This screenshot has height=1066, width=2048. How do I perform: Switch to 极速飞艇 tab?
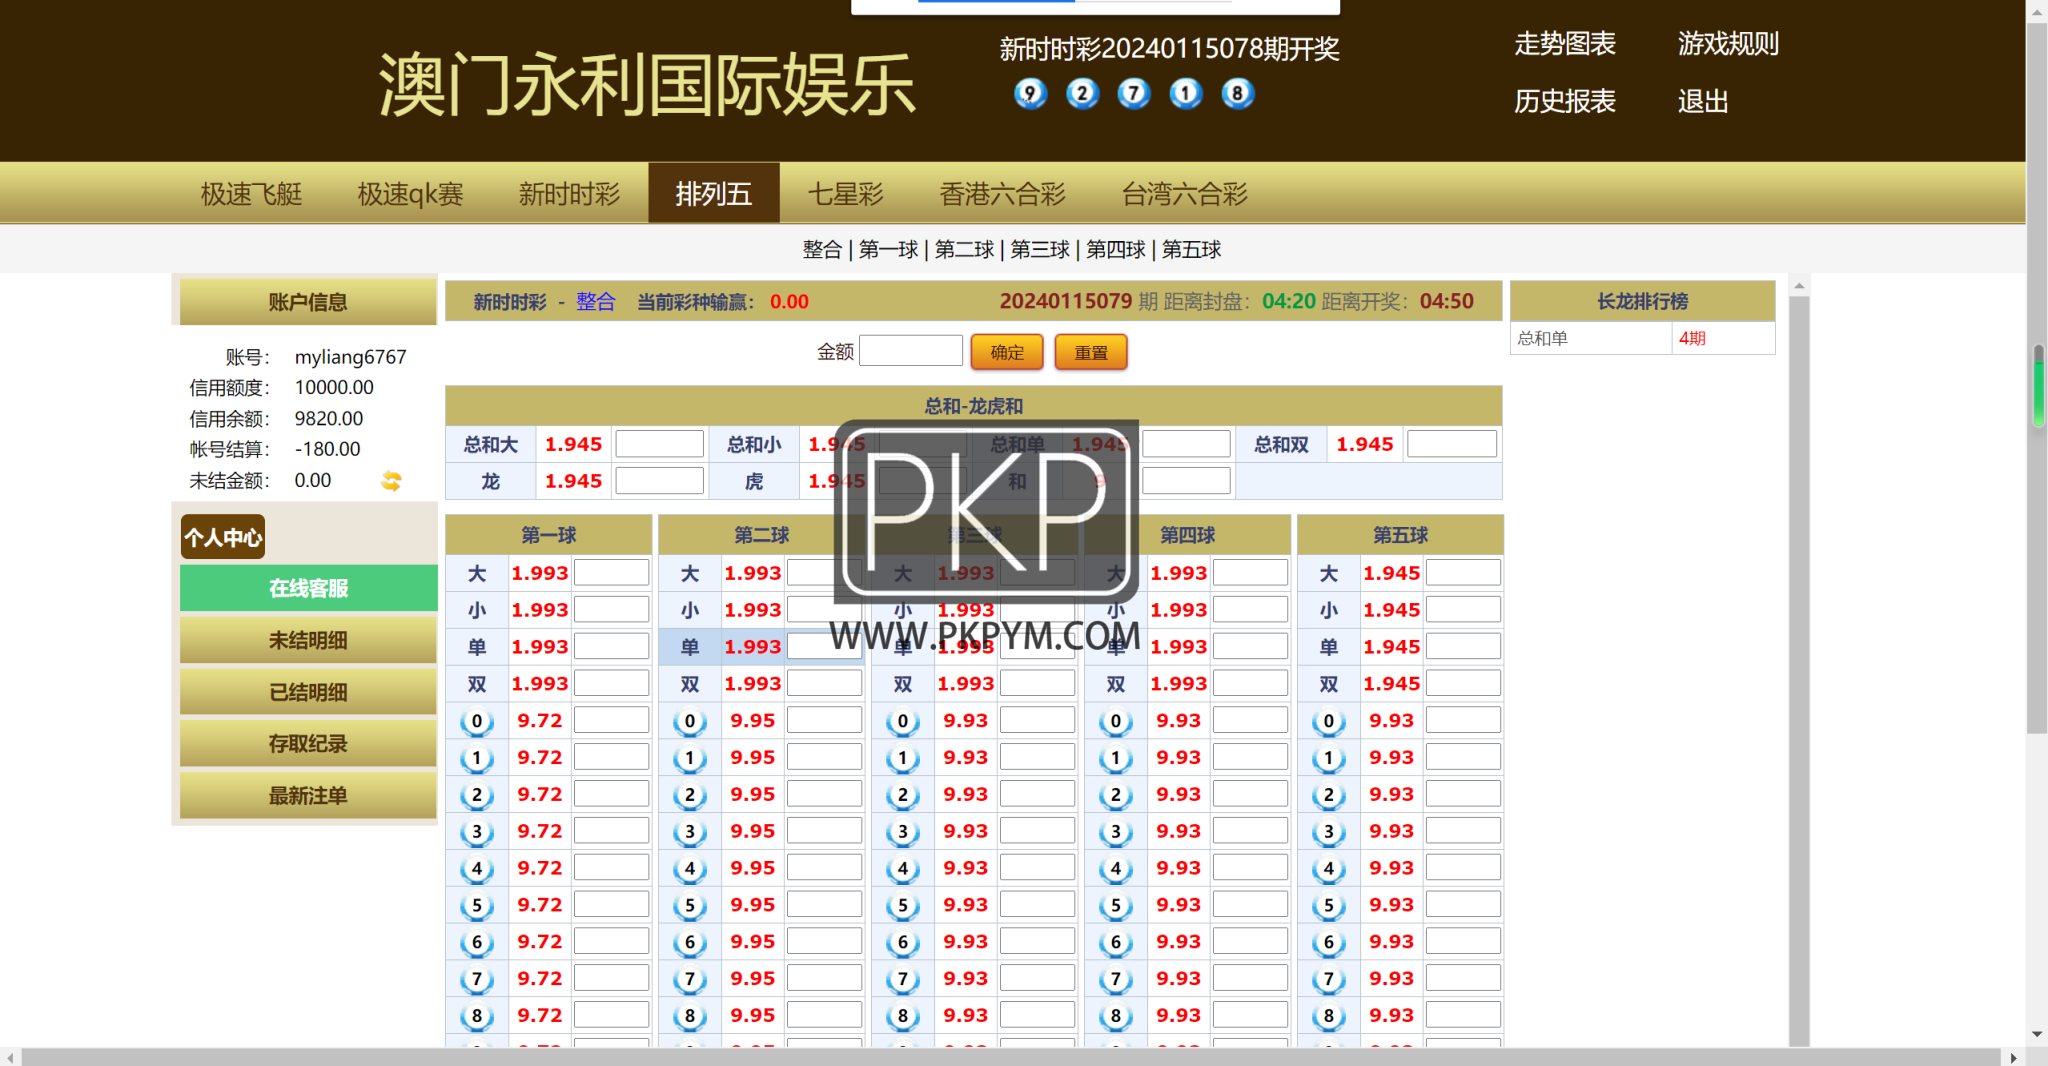(x=251, y=193)
